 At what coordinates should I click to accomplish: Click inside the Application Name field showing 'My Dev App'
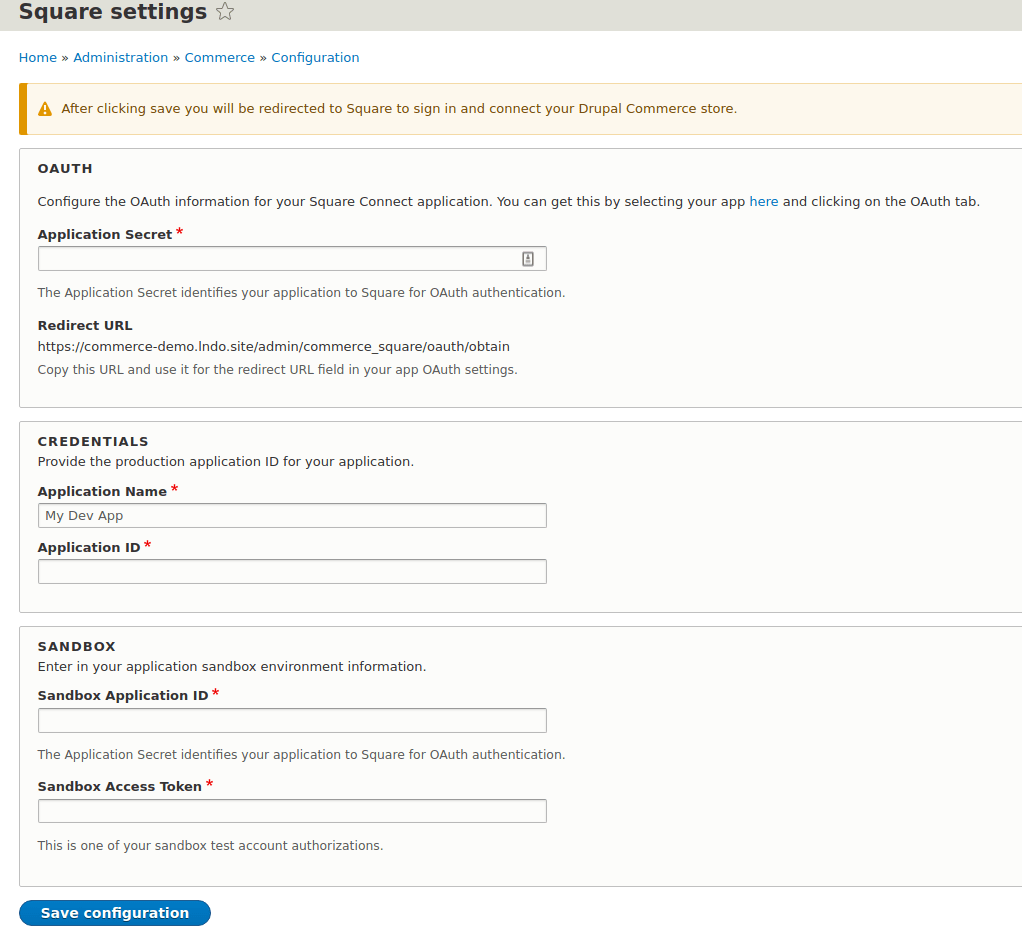click(x=290, y=515)
